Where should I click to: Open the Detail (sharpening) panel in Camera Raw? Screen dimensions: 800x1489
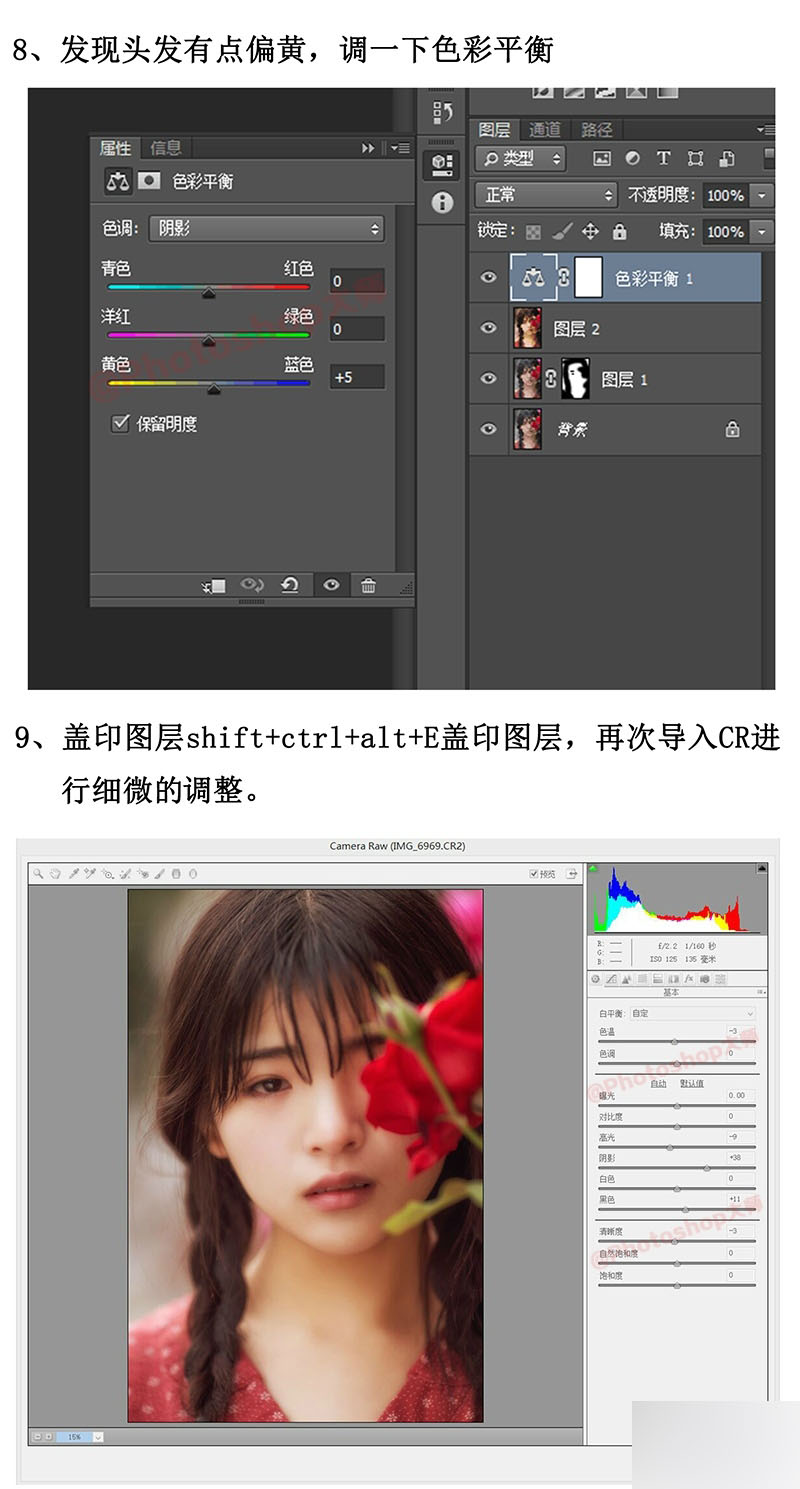tap(627, 979)
